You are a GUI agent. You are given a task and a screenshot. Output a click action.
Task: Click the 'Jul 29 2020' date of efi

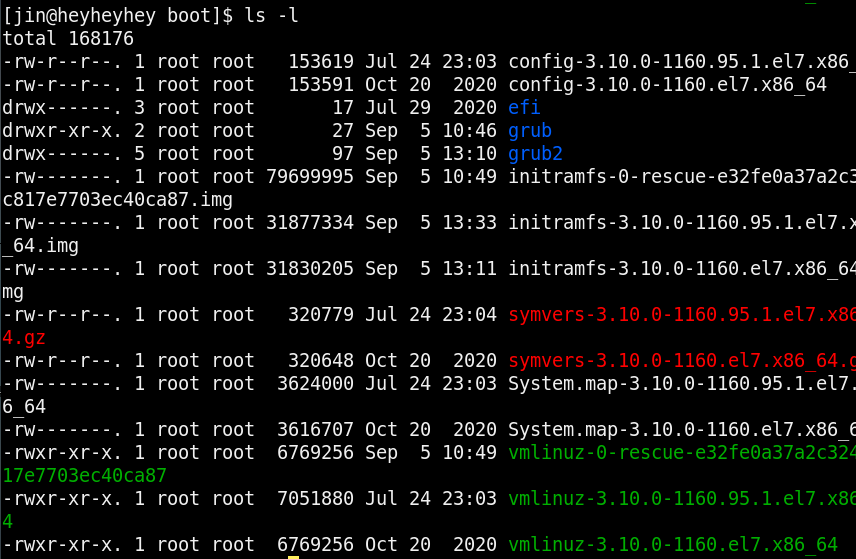tap(431, 107)
